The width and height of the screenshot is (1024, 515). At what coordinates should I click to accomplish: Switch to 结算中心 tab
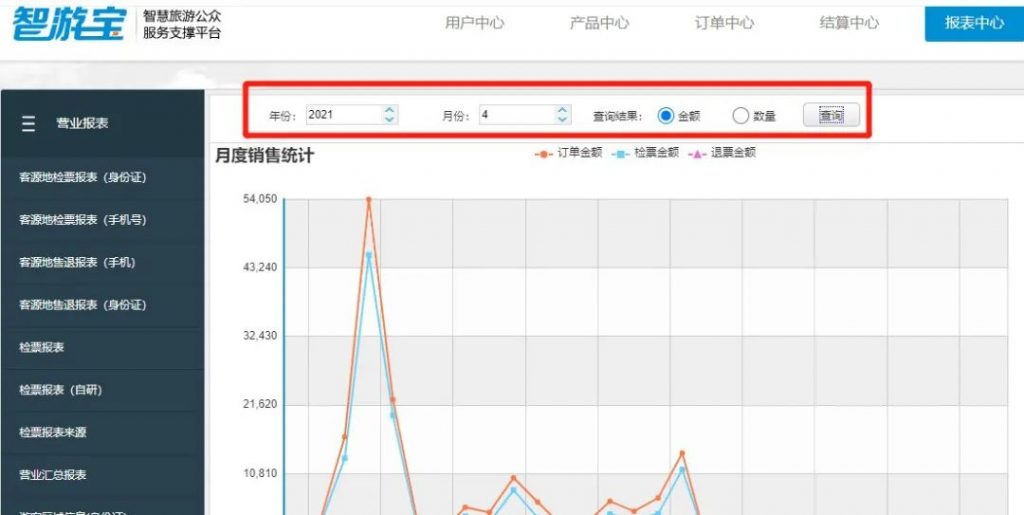pos(849,23)
